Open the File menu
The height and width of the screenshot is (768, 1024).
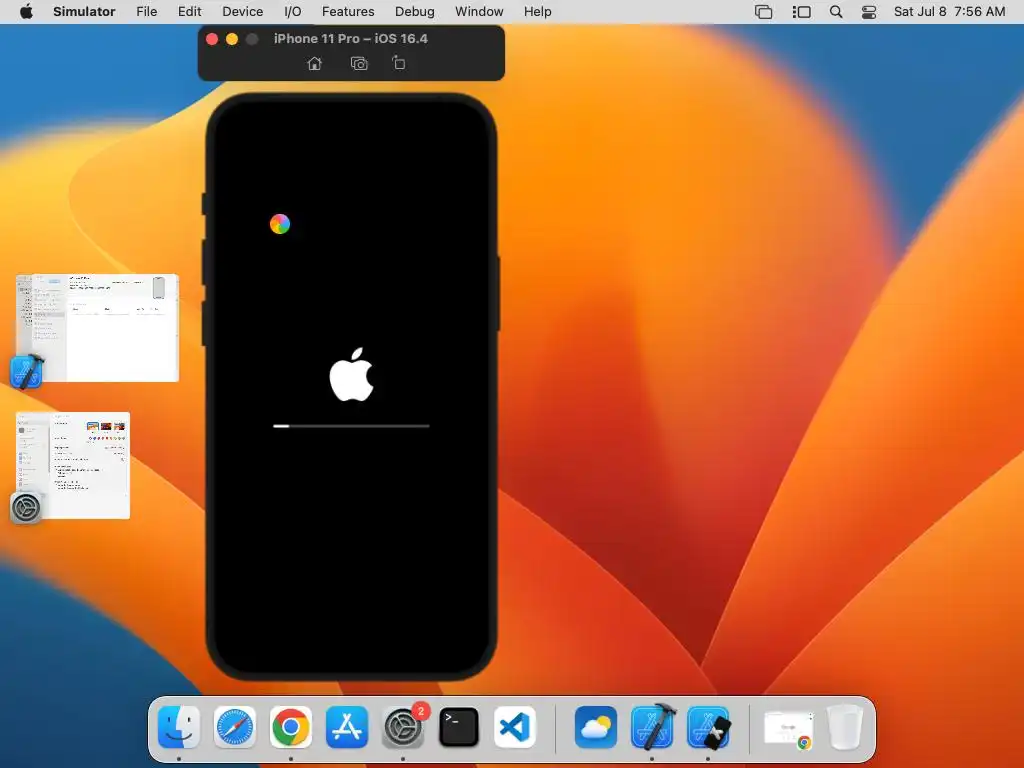click(146, 12)
